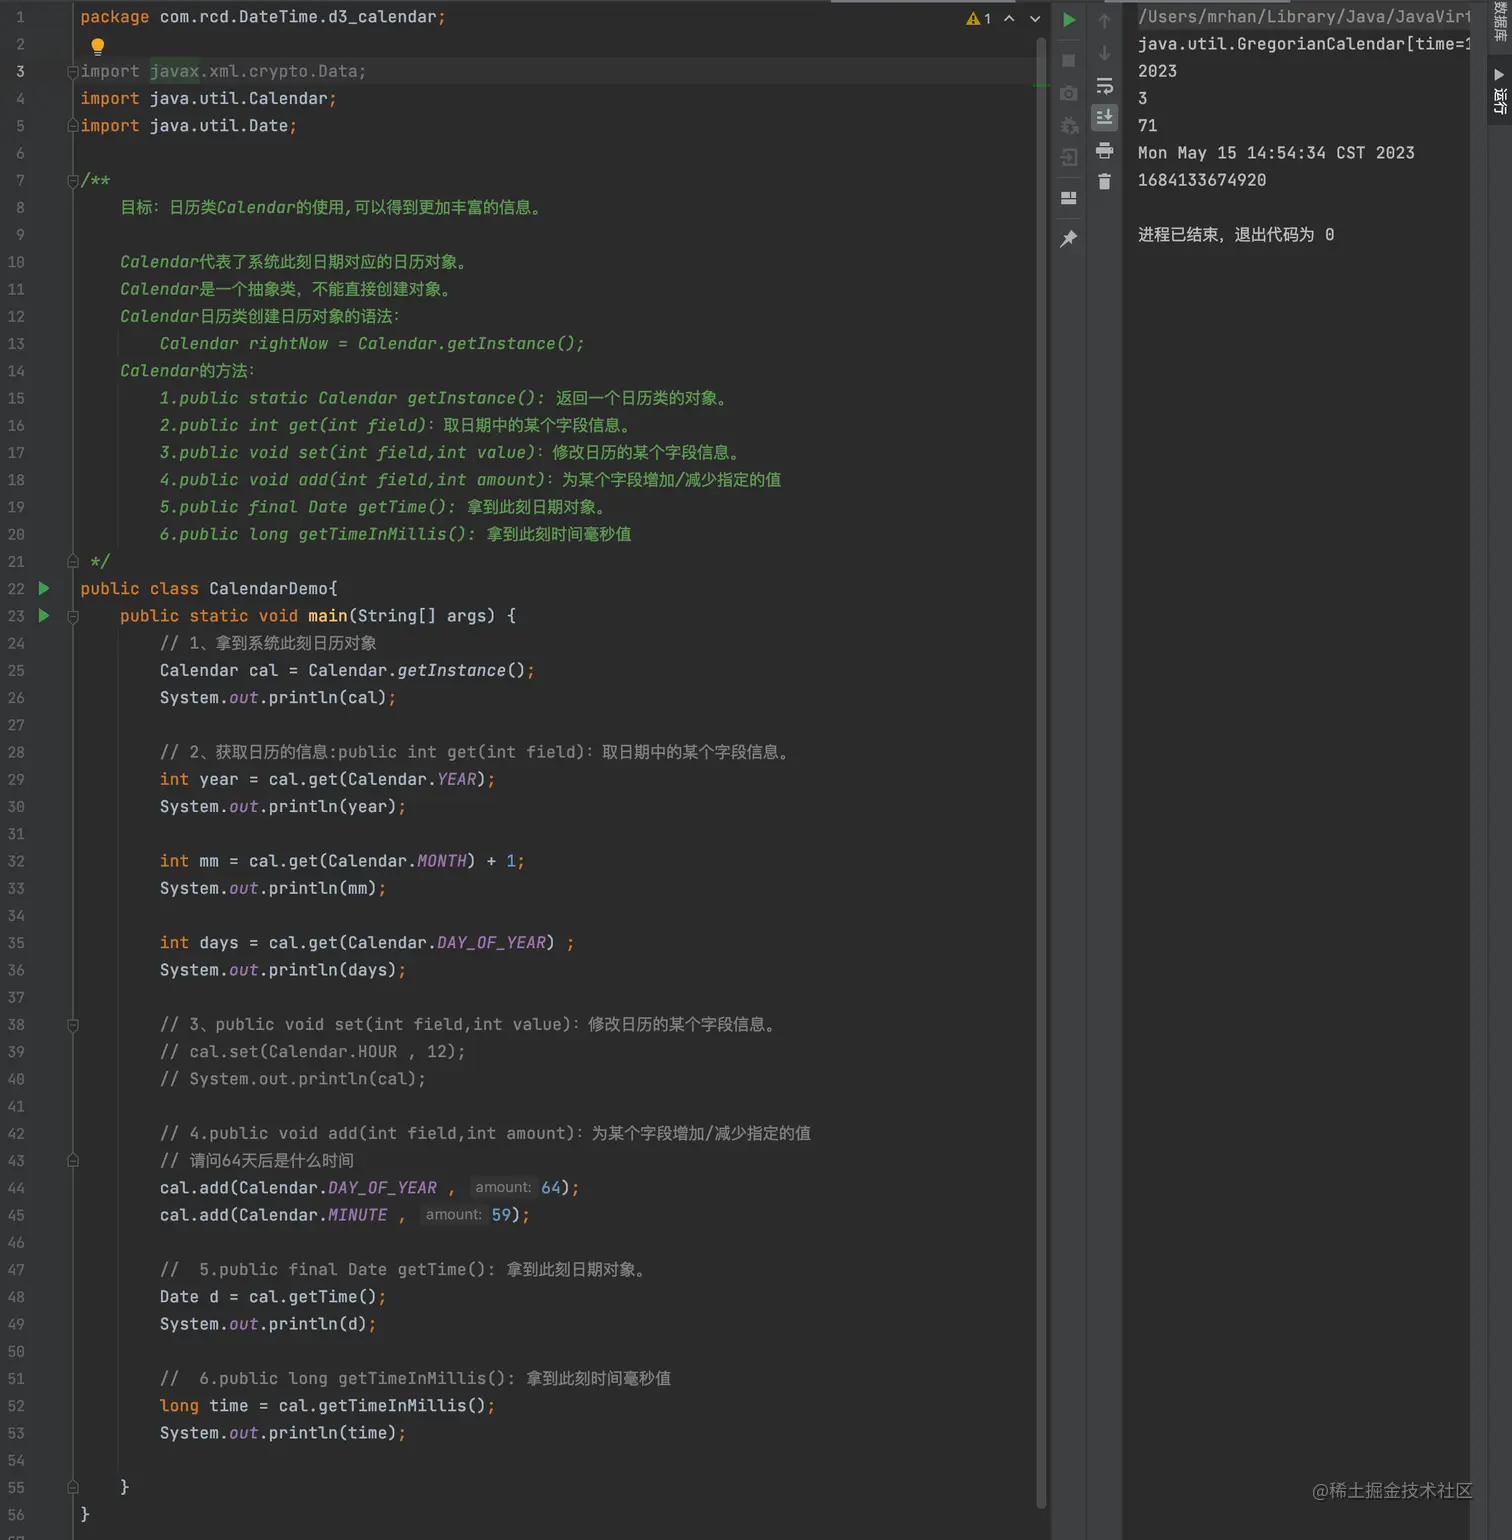Go to next highlighted problem arrow
The height and width of the screenshot is (1540, 1512).
pos(1035,18)
